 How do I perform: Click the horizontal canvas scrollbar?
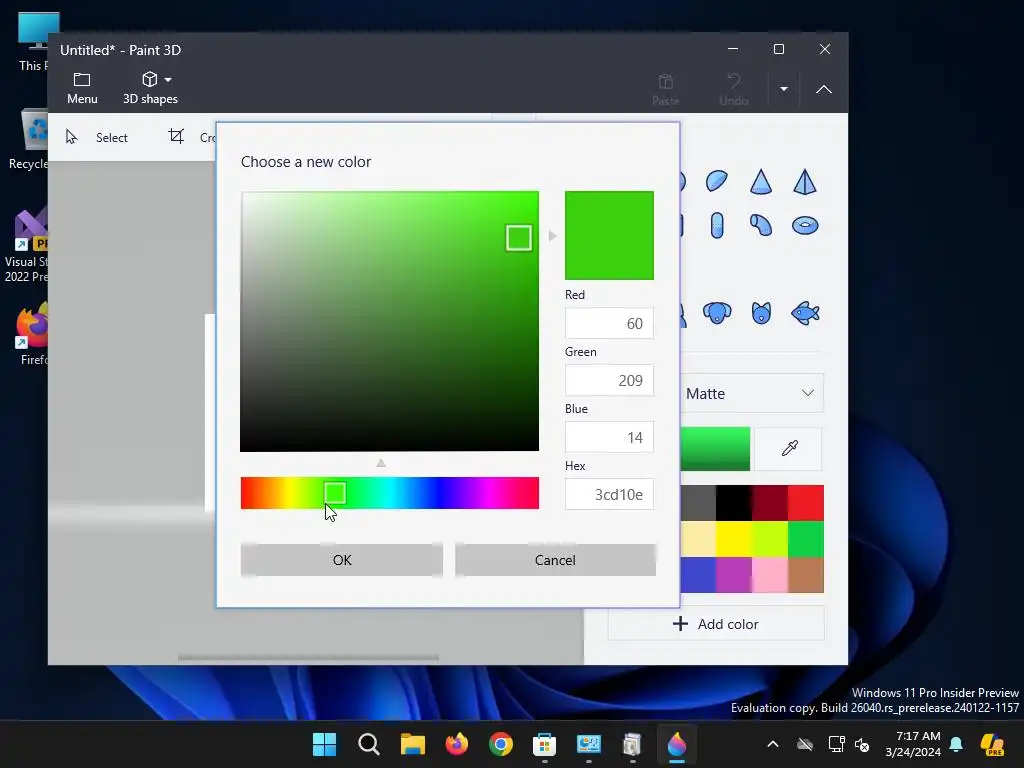pyautogui.click(x=308, y=658)
